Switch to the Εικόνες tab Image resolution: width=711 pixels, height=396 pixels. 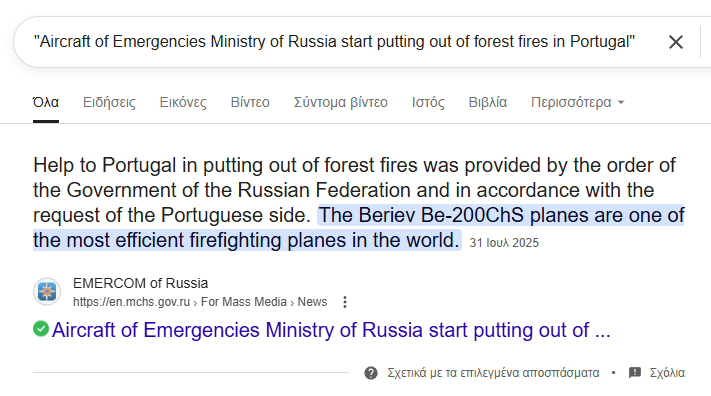pyautogui.click(x=183, y=102)
